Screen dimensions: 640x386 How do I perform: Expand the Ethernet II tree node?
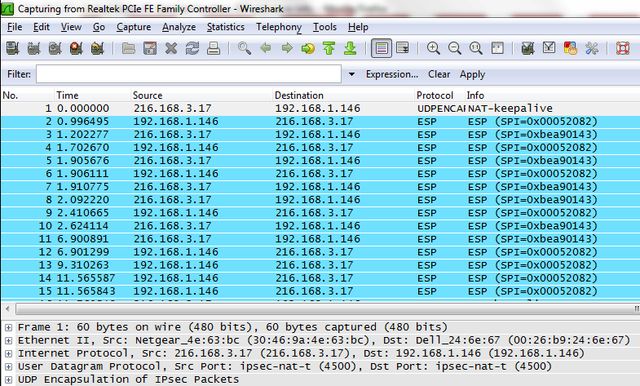pyautogui.click(x=8, y=340)
